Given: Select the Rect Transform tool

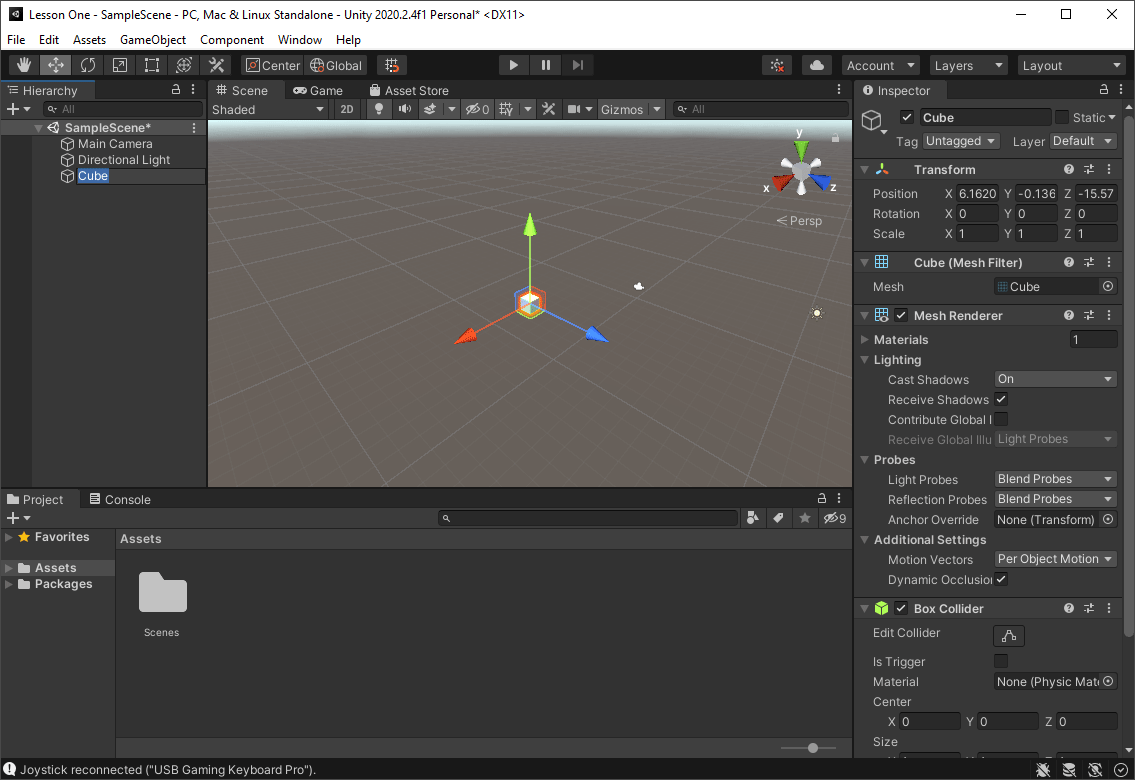Looking at the screenshot, I should click(x=152, y=64).
